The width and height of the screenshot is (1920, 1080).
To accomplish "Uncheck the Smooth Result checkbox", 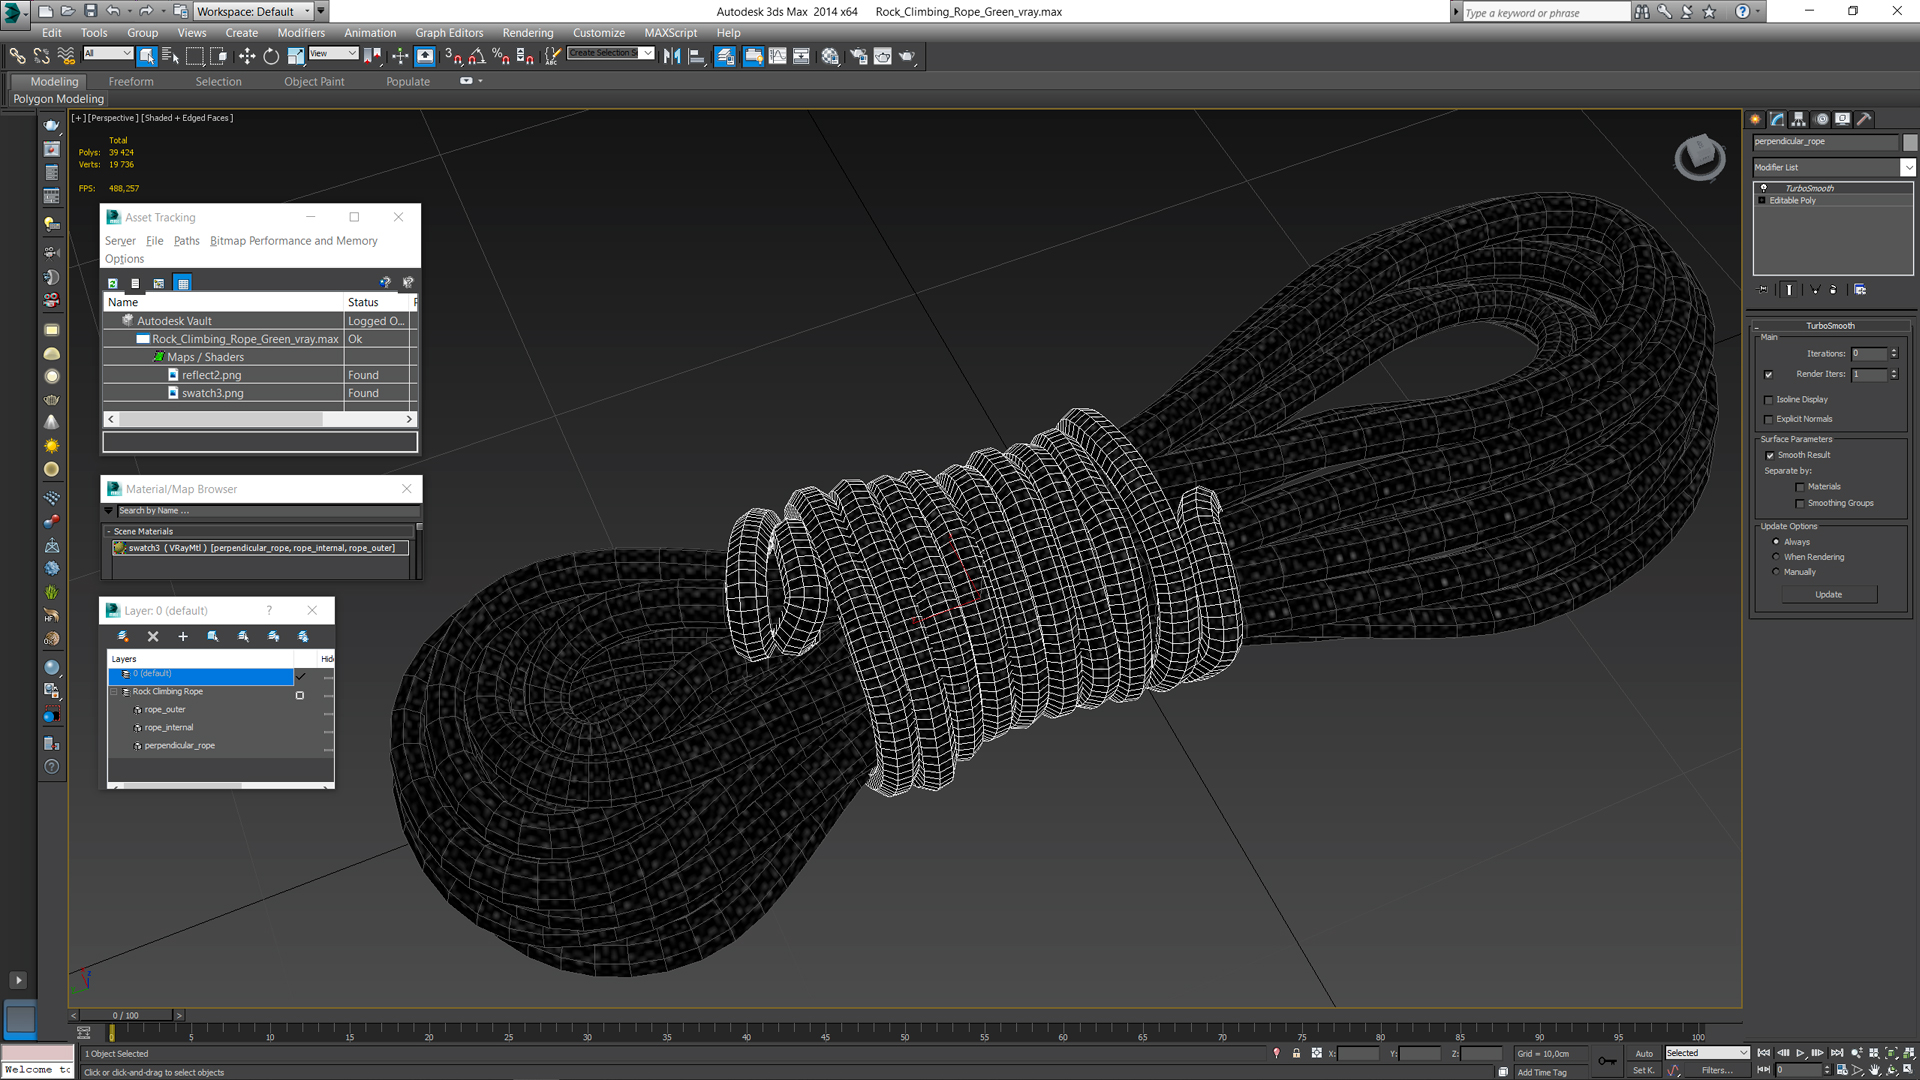I will (1770, 456).
